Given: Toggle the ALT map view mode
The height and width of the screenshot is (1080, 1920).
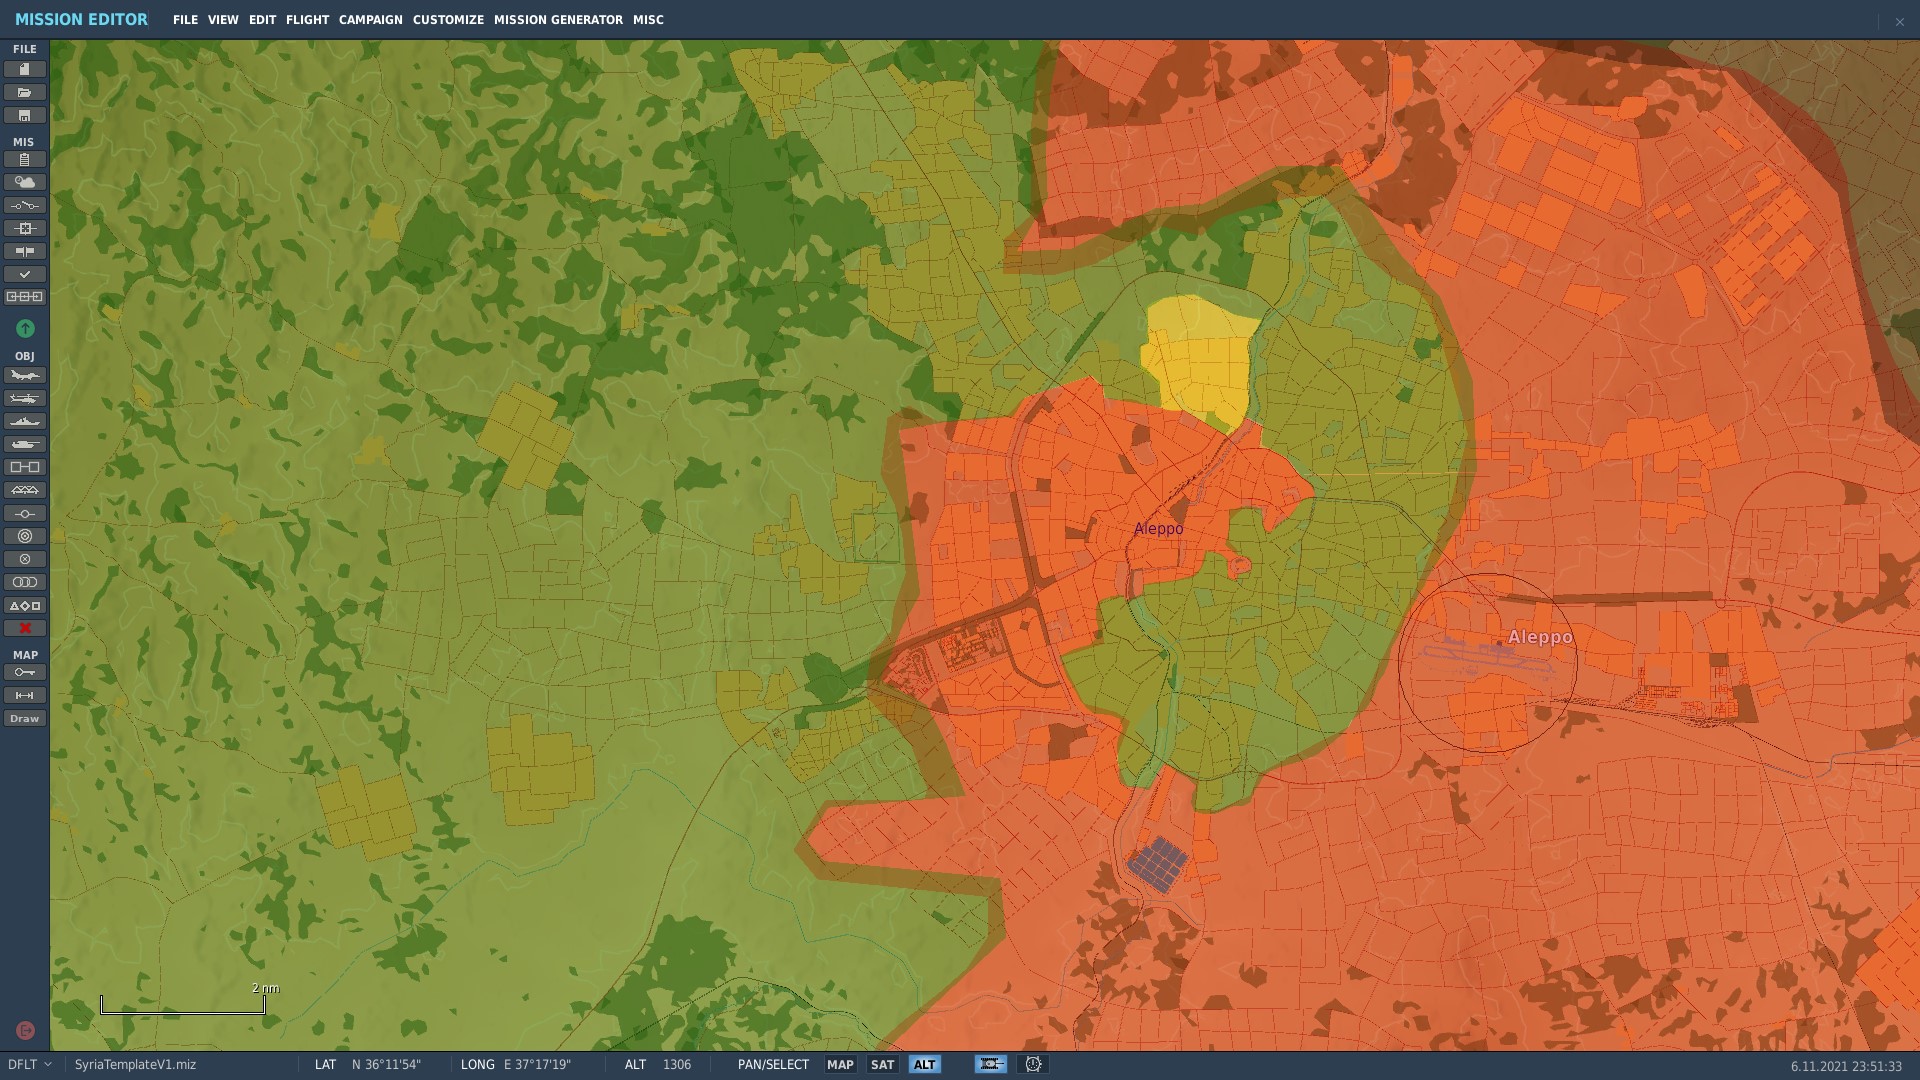Looking at the screenshot, I should click(925, 1064).
